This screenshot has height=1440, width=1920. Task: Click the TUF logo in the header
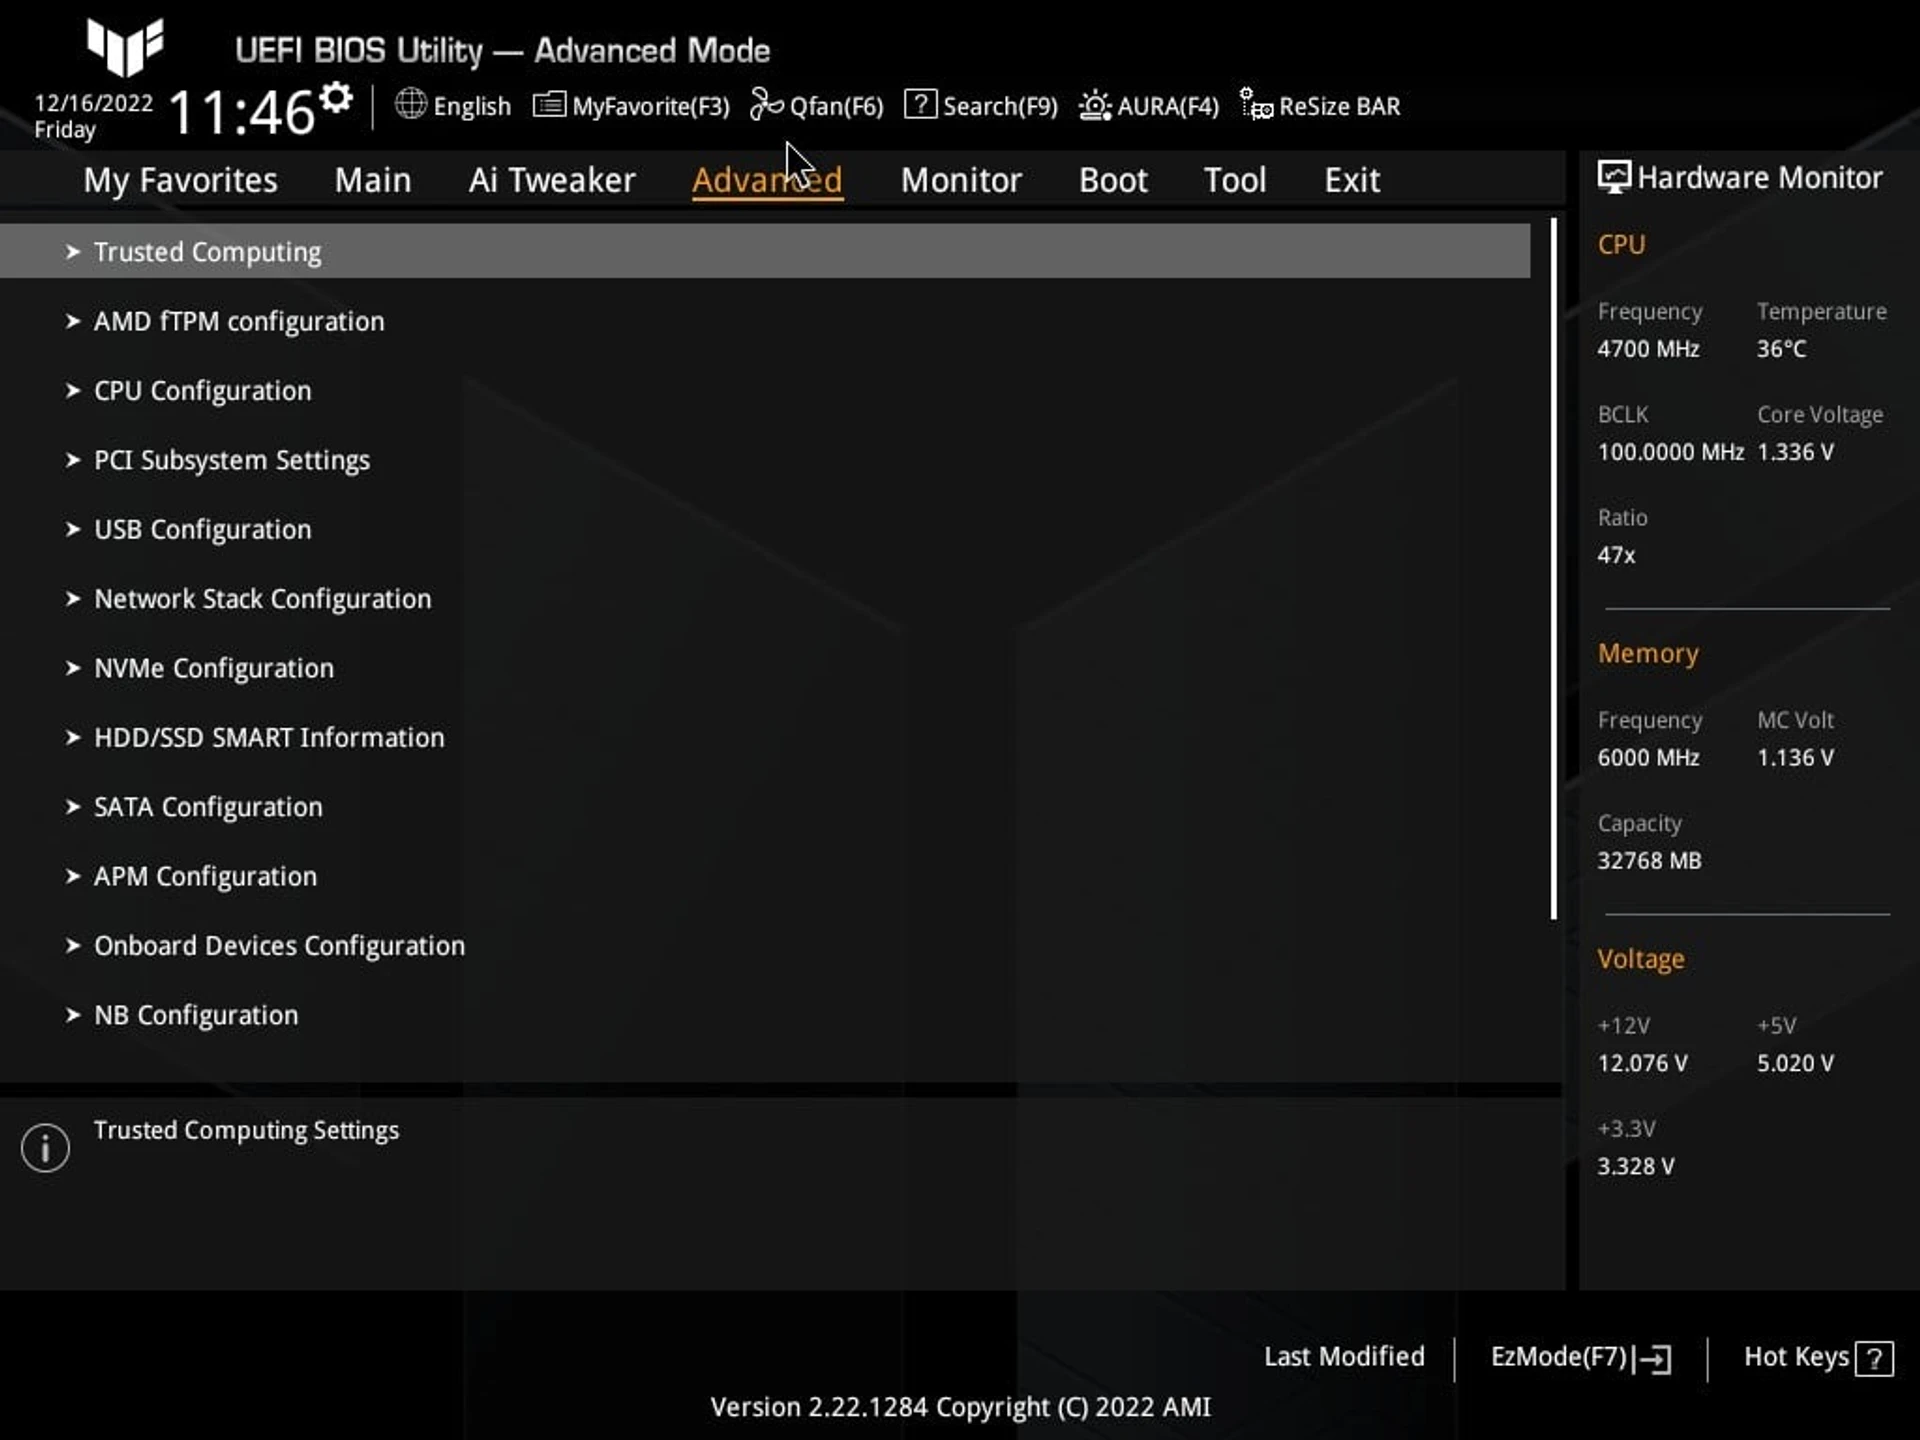coord(125,46)
